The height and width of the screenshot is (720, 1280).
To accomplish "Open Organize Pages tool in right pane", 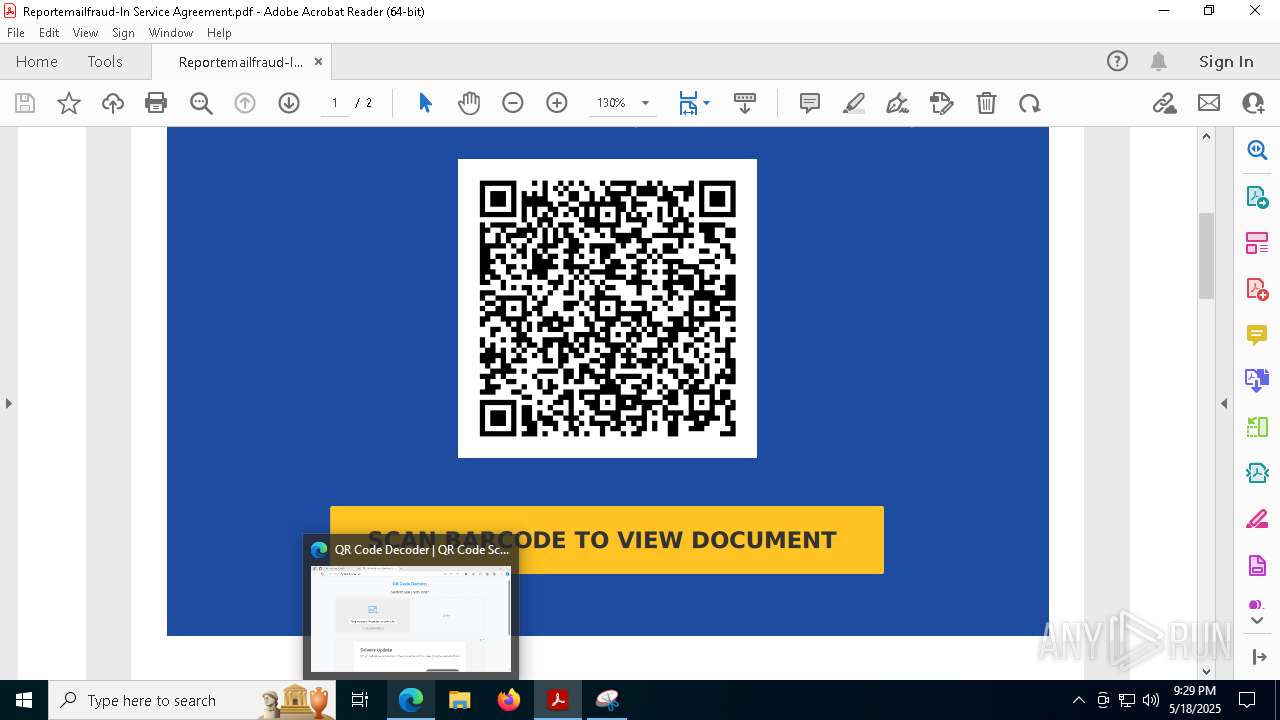I will [1257, 243].
